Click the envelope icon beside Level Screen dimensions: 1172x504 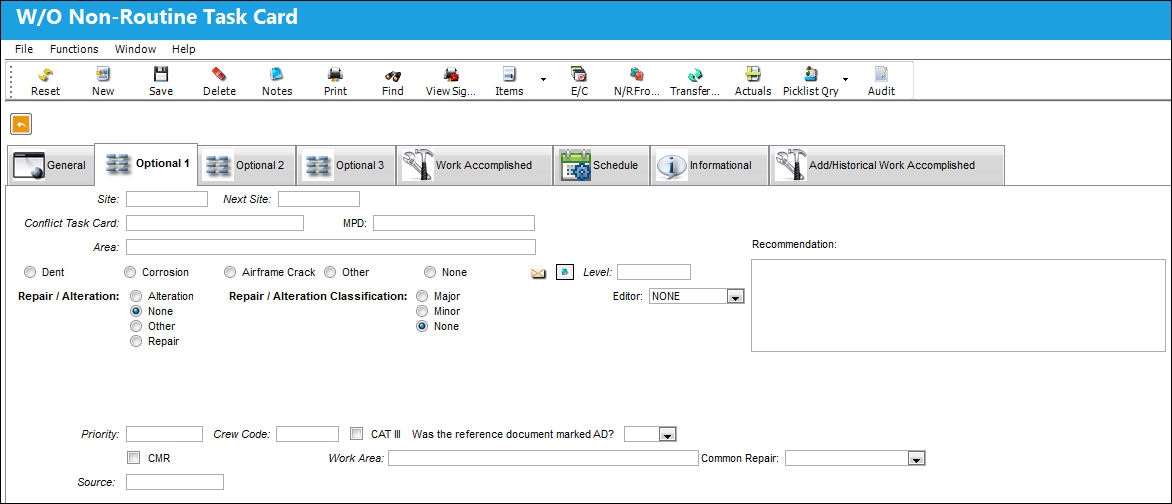click(x=538, y=273)
